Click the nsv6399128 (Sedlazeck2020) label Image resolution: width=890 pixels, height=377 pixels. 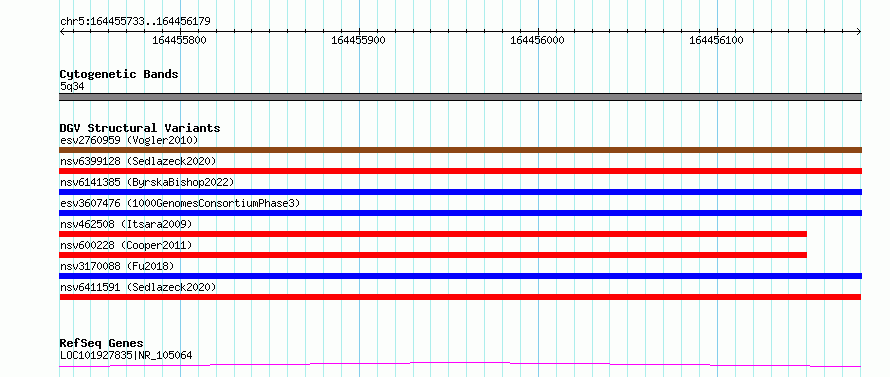click(x=138, y=161)
